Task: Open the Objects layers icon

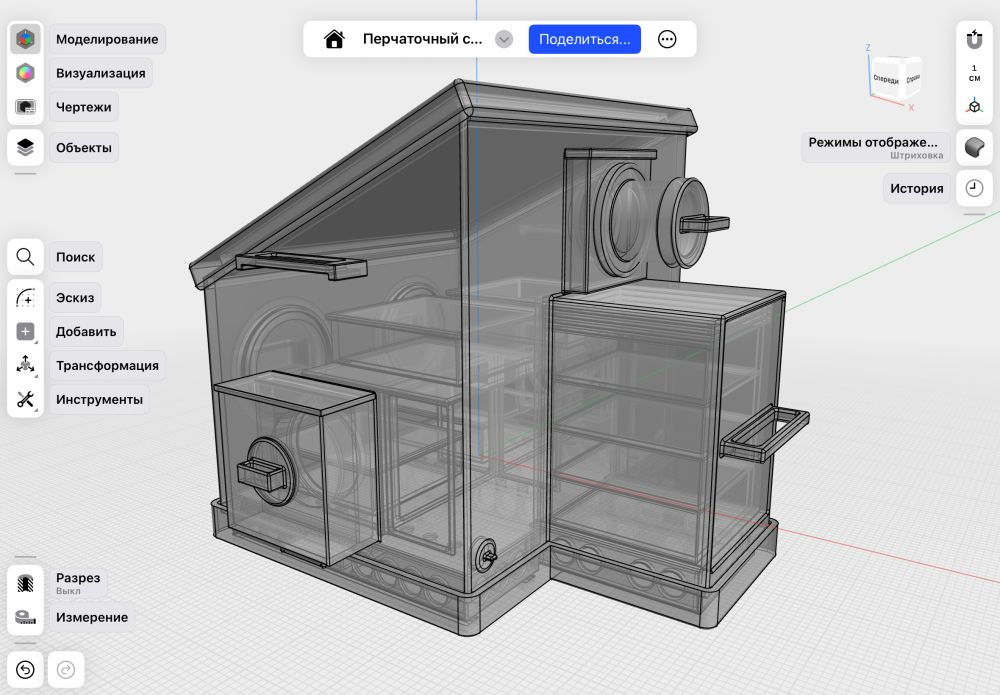Action: (25, 147)
